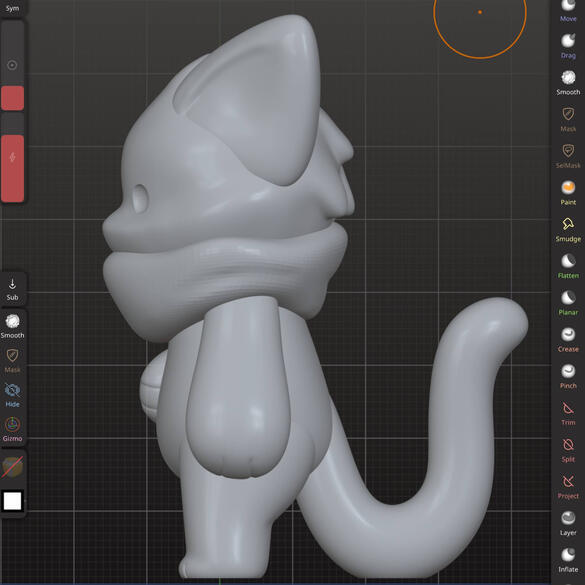
Task: Pick the Layer brush
Action: coord(568,523)
